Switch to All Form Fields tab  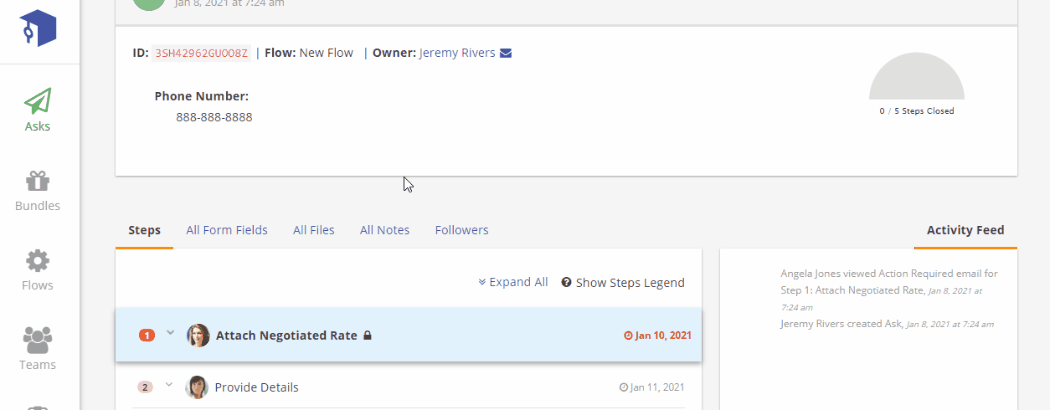pos(227,230)
